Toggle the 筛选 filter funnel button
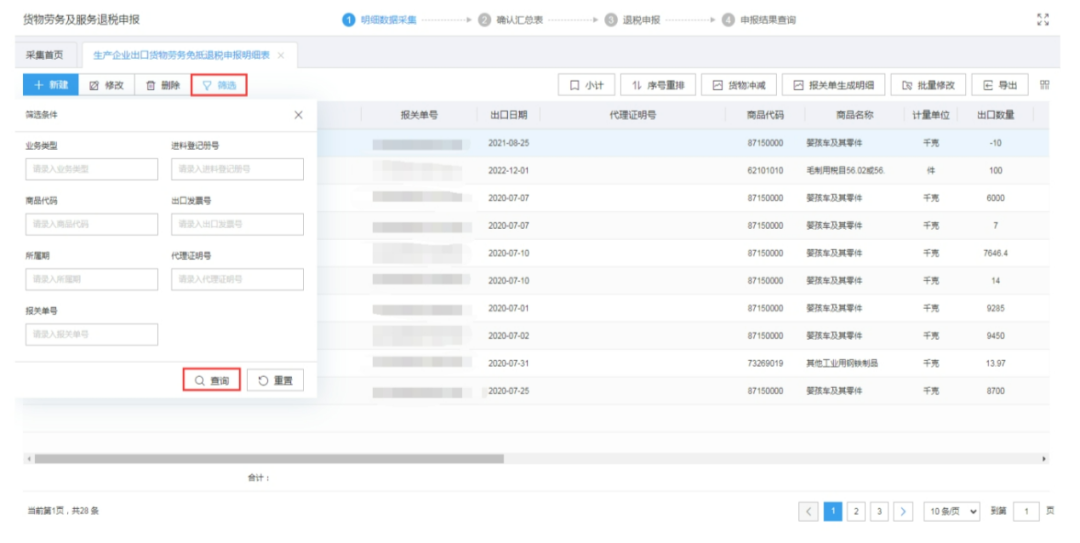The height and width of the screenshot is (543, 1080). [219, 86]
